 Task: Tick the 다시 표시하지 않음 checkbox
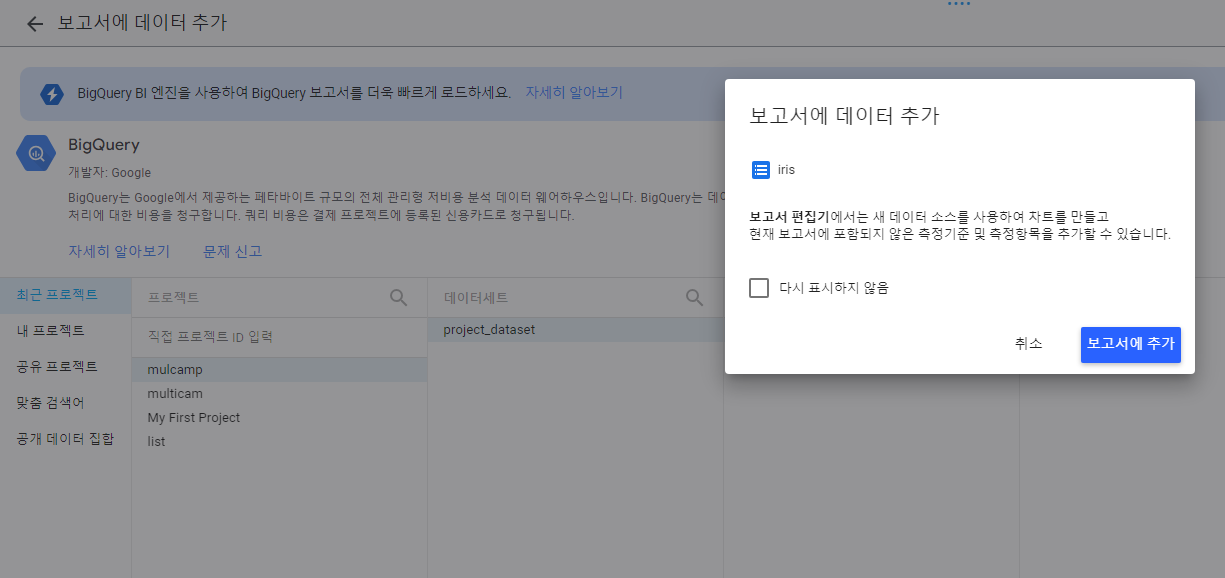[x=759, y=288]
